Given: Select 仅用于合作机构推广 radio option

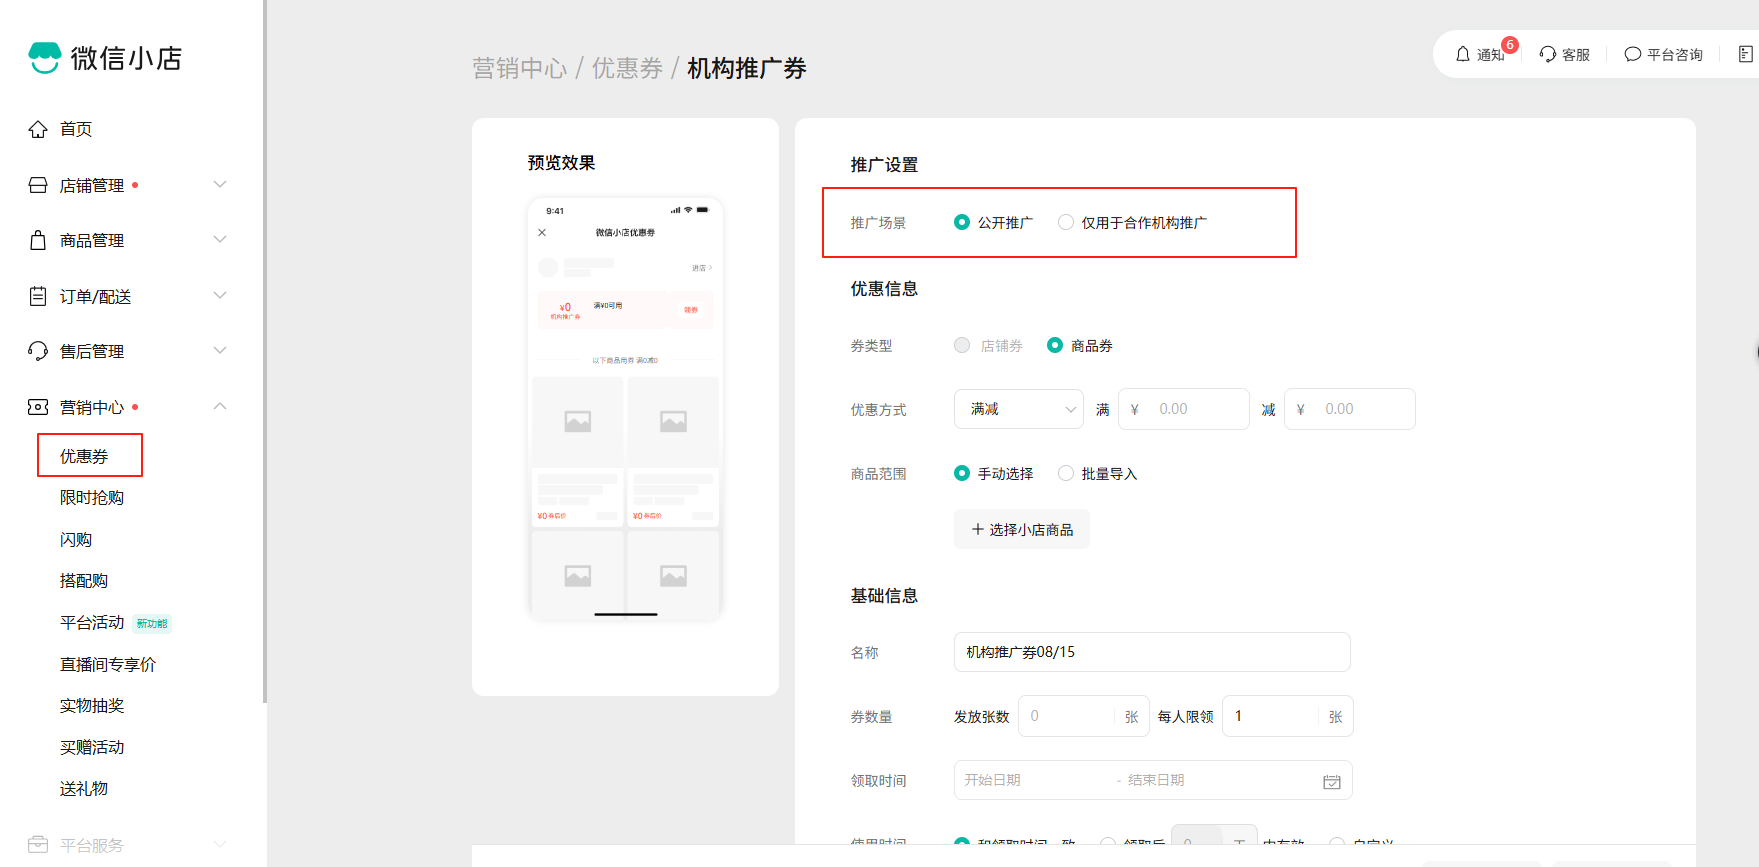Looking at the screenshot, I should click(1066, 223).
